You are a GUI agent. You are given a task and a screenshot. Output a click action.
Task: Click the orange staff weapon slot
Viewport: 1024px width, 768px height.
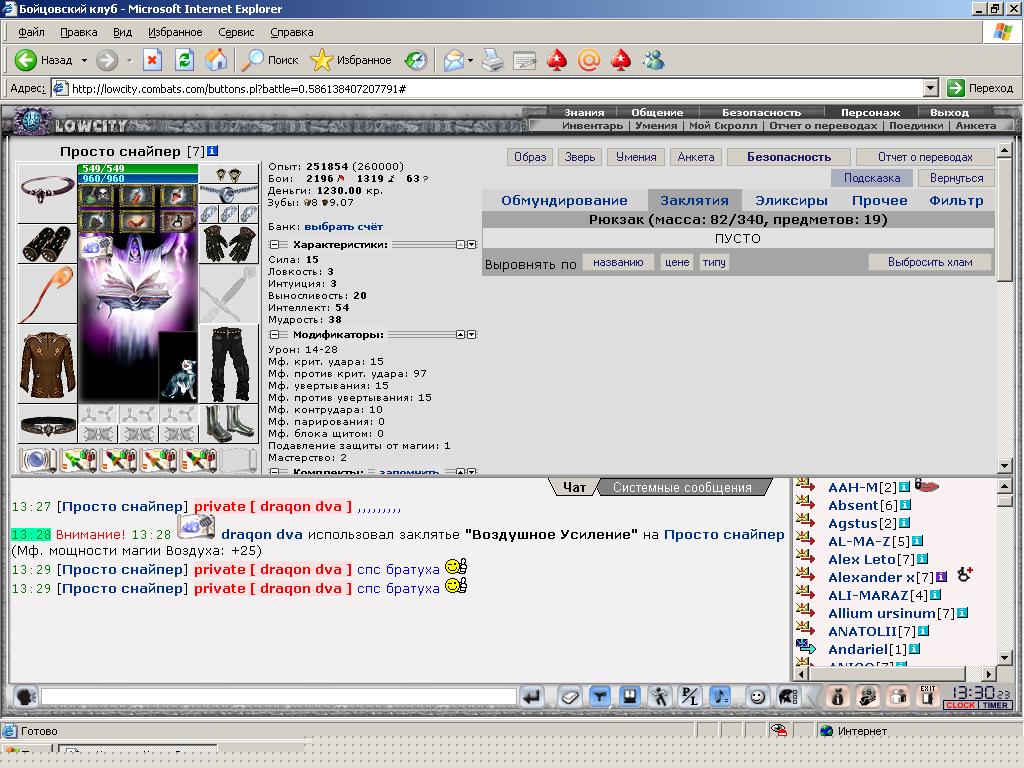pyautogui.click(x=47, y=294)
